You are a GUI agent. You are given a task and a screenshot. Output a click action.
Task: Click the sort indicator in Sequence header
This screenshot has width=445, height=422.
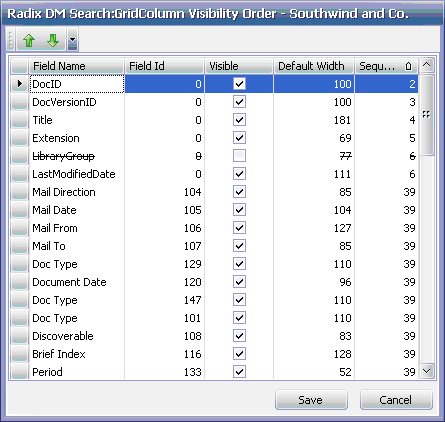(408, 66)
